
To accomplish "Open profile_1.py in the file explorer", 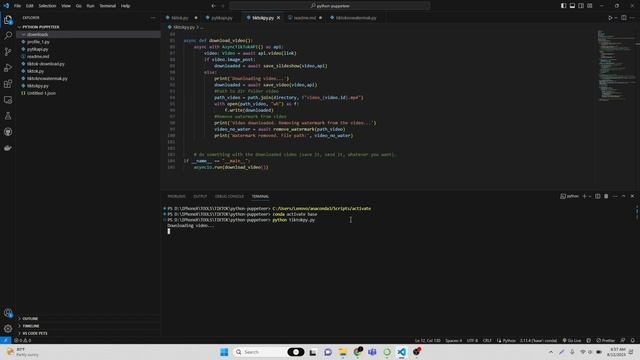I will [38, 42].
